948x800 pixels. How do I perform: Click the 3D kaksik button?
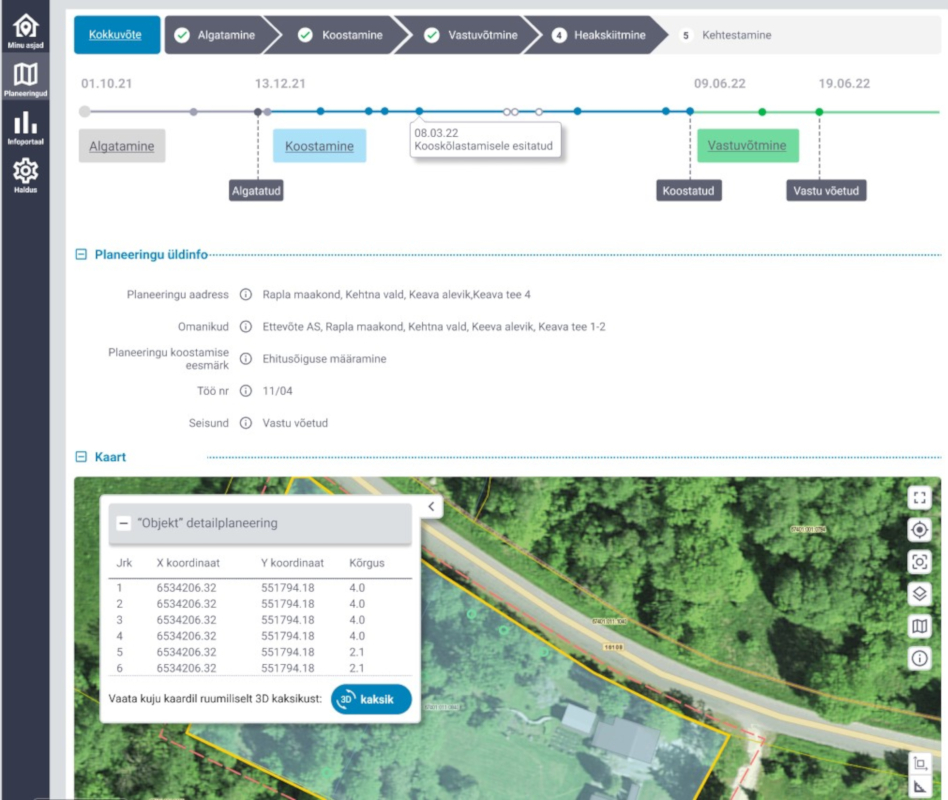(x=371, y=699)
